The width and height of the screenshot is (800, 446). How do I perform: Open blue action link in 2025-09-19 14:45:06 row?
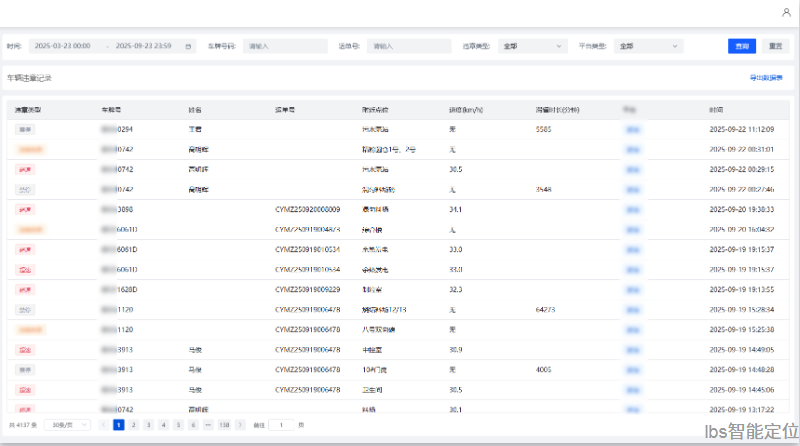(x=633, y=390)
